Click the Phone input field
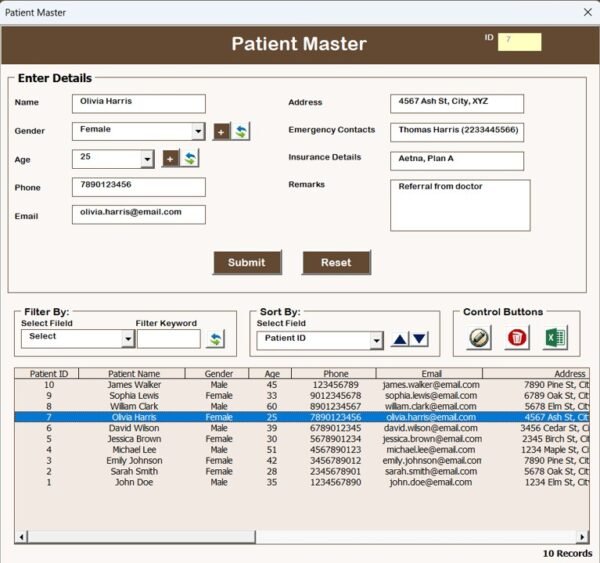This screenshot has width=600, height=563. (139, 187)
